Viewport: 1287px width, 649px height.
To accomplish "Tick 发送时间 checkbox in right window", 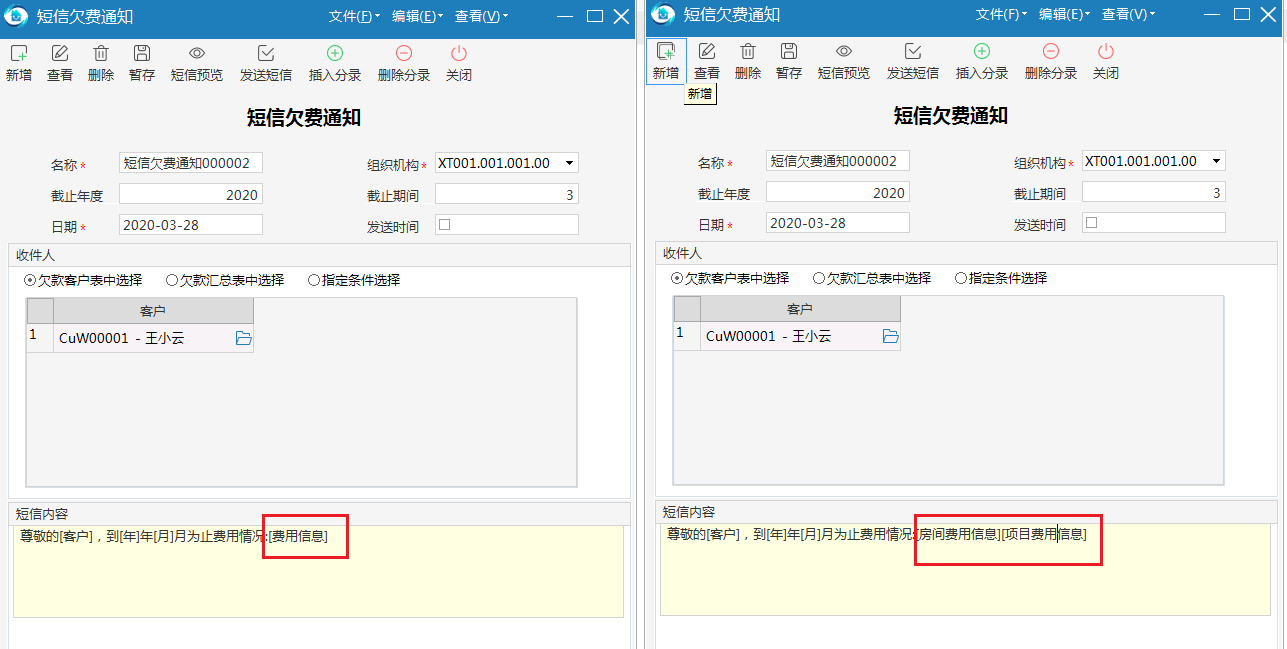I will 1092,223.
